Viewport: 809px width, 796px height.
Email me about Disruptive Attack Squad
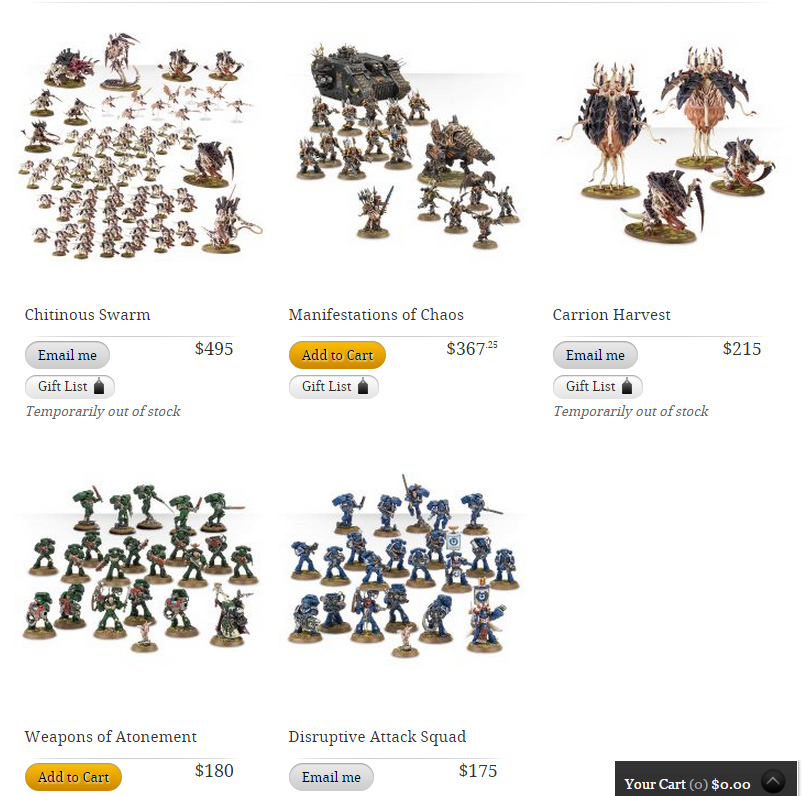331,777
